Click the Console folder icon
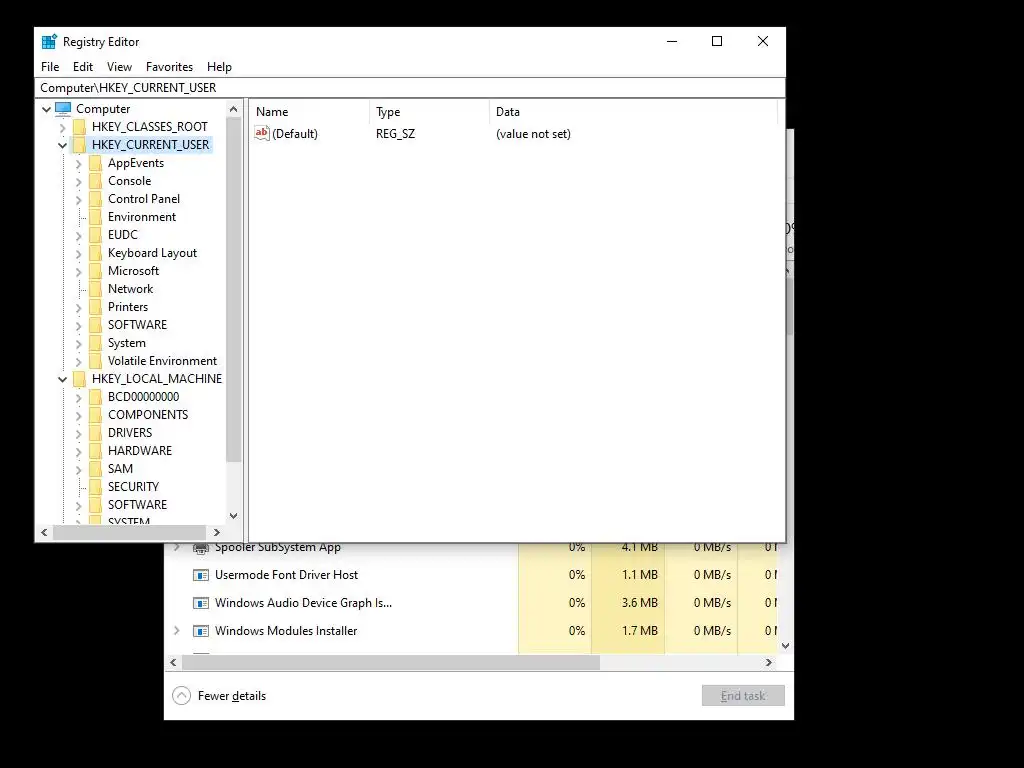This screenshot has width=1024, height=768. 95,181
